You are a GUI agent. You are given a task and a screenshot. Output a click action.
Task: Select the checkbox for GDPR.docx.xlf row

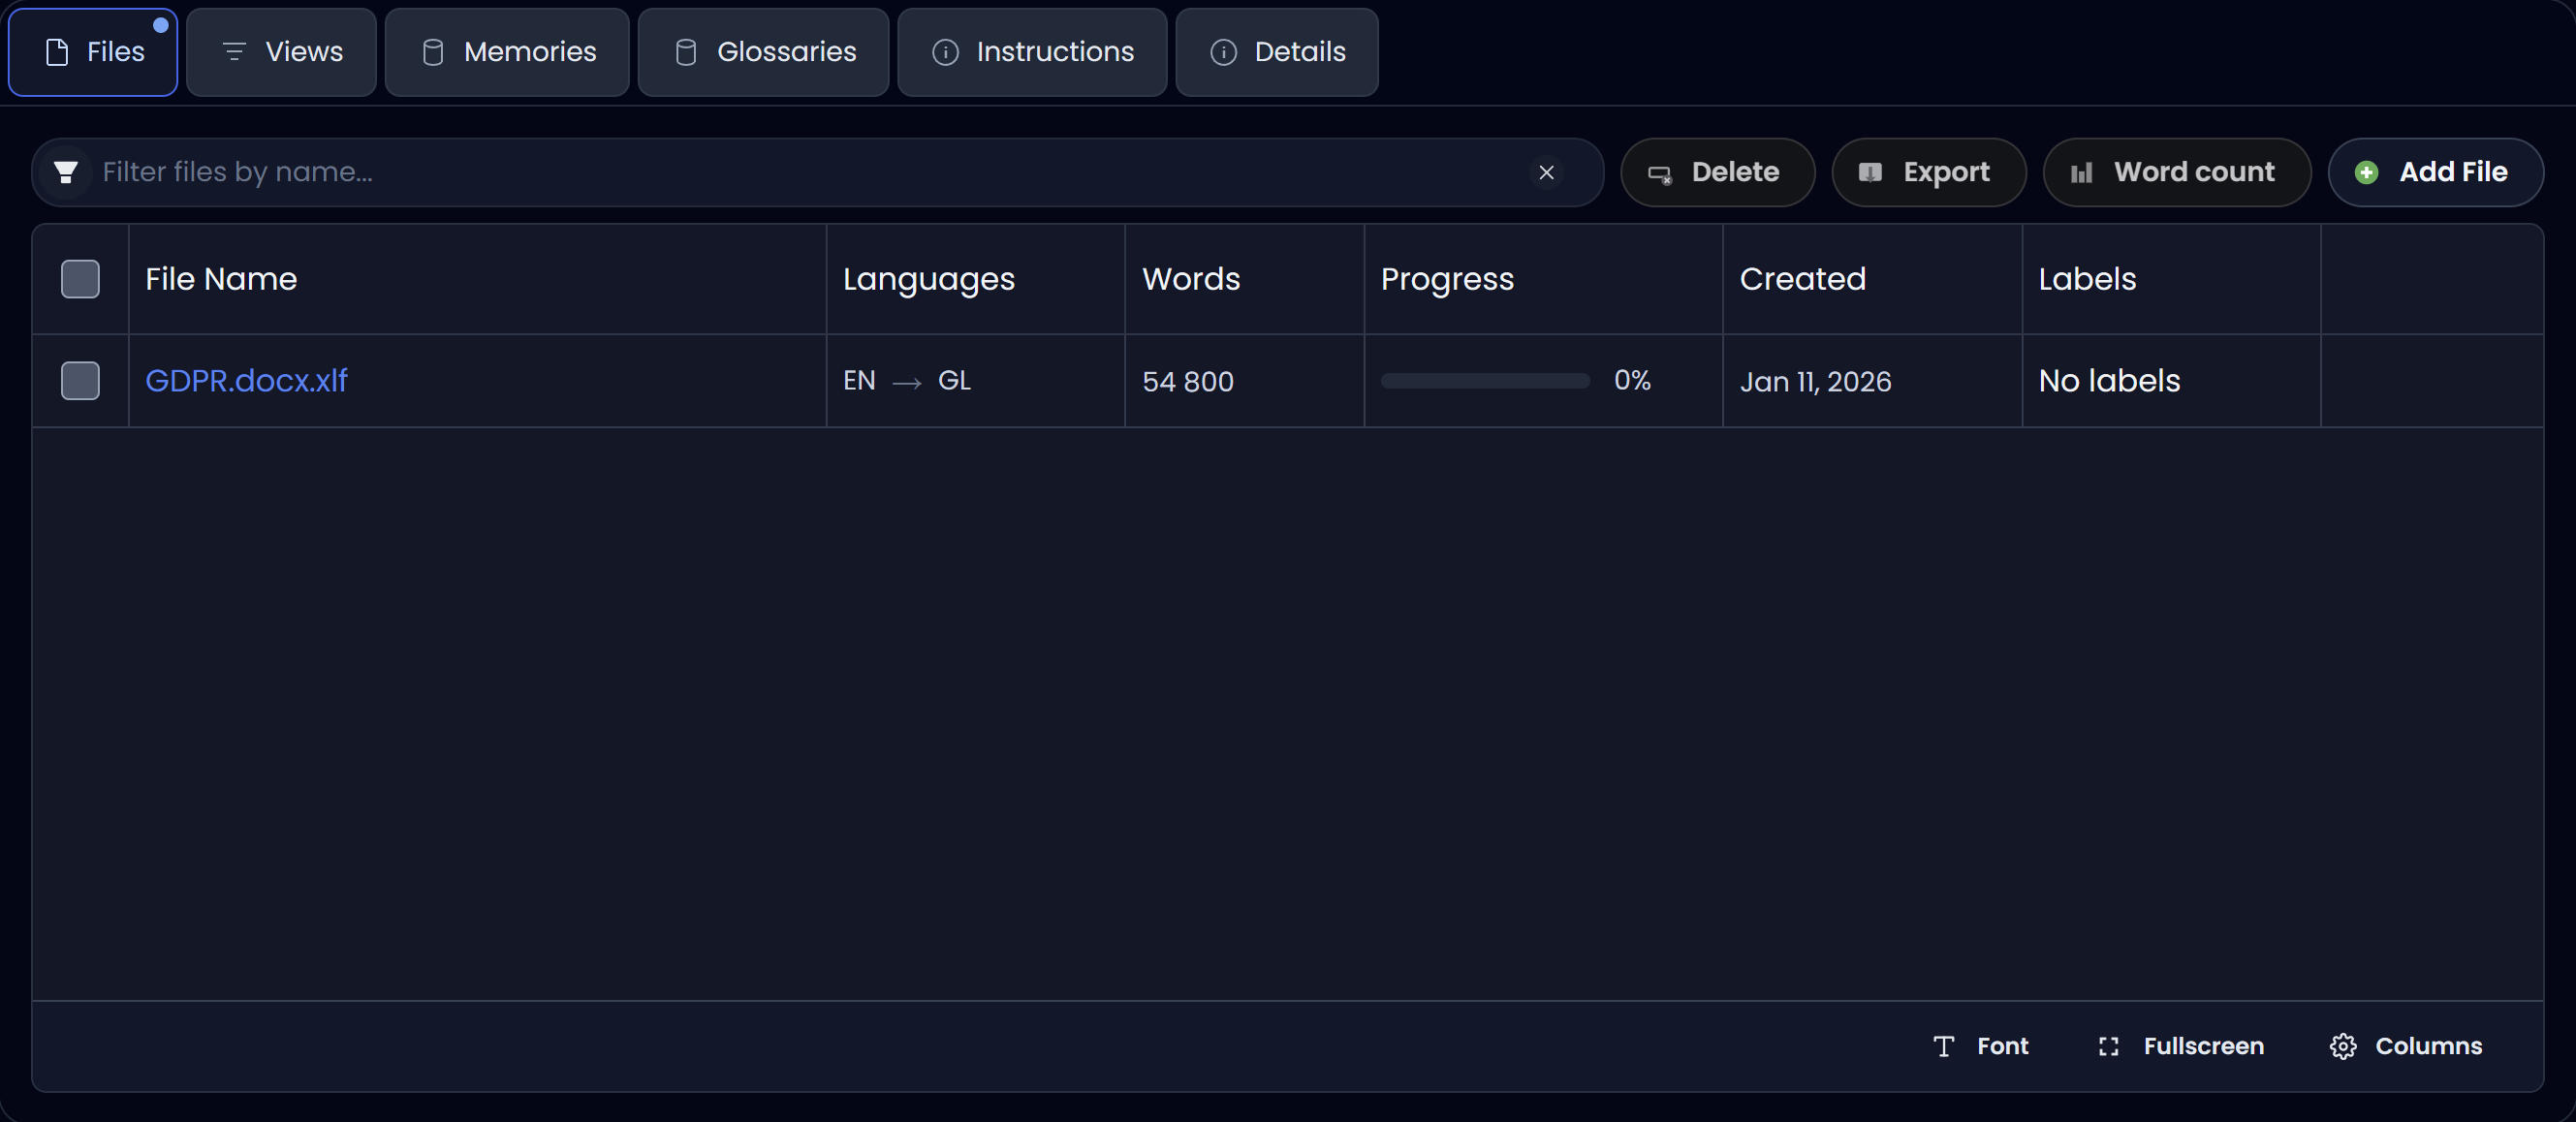click(x=81, y=381)
